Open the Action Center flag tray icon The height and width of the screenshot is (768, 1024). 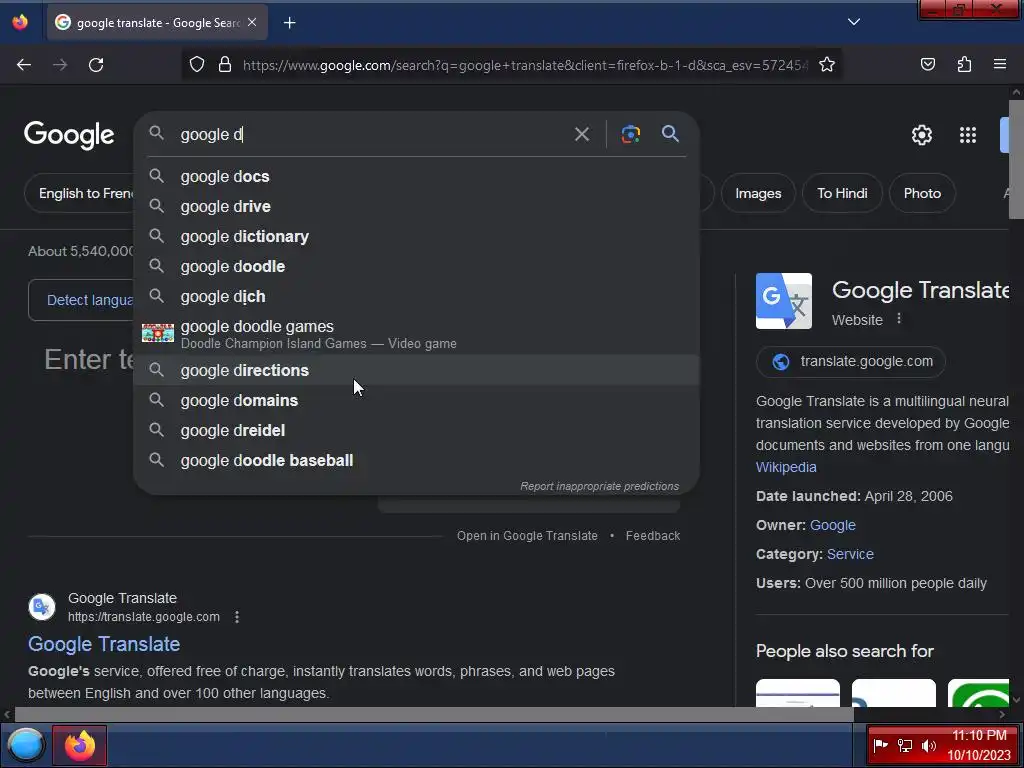(x=880, y=745)
